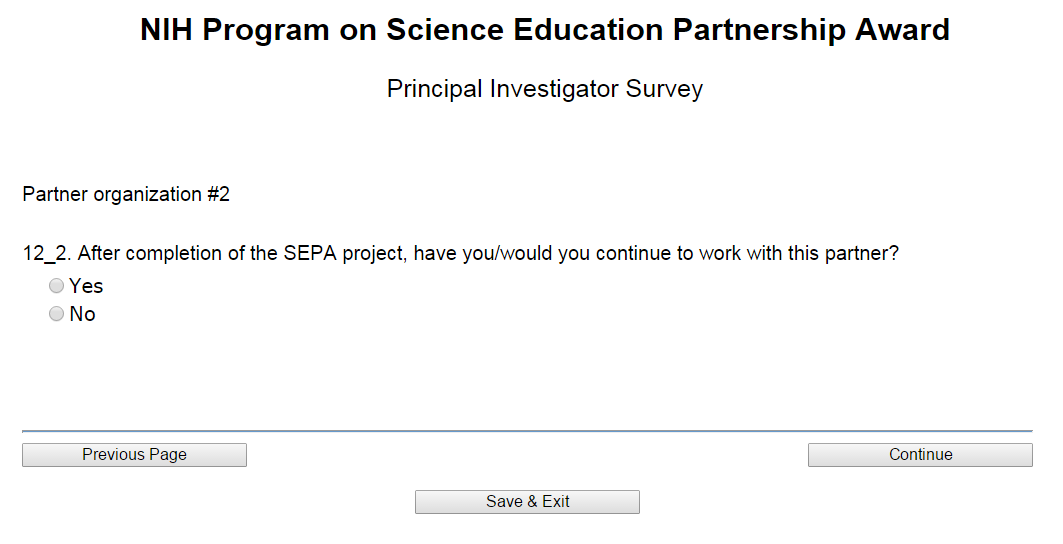Select the "No" radio button
This screenshot has width=1063, height=544.
pyautogui.click(x=57, y=314)
